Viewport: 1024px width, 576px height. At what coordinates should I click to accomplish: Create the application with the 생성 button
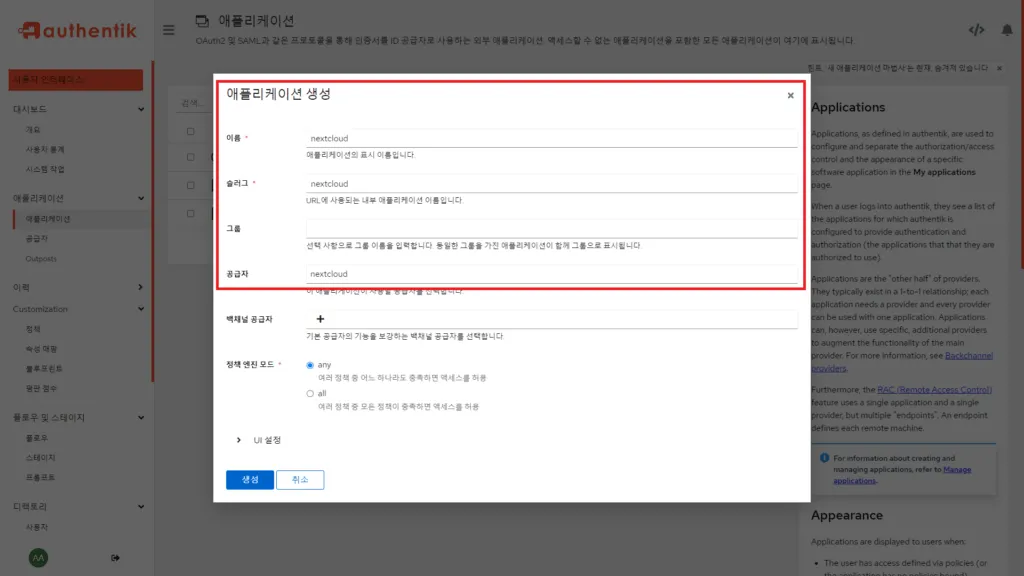click(249, 480)
